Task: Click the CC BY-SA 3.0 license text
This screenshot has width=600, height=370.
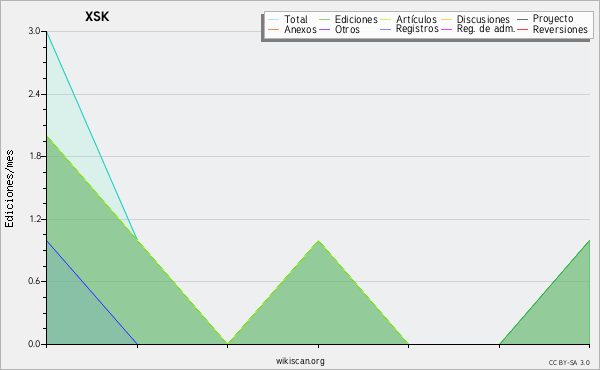Action: tap(569, 362)
